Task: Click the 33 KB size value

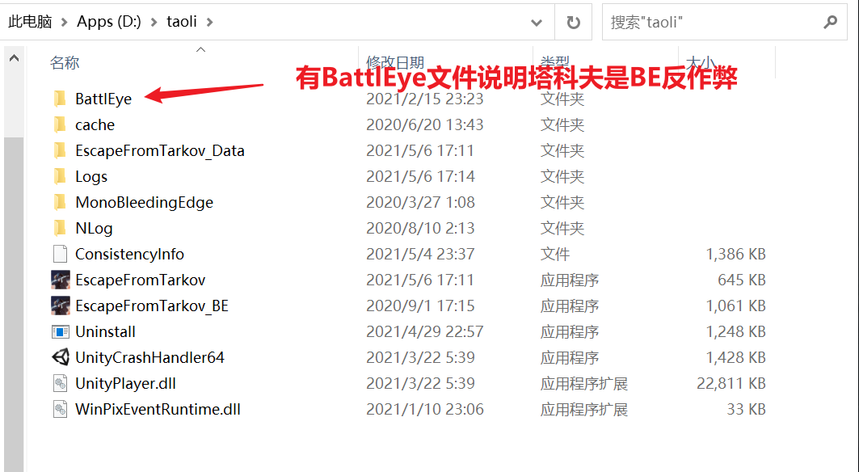Action: coord(746,409)
